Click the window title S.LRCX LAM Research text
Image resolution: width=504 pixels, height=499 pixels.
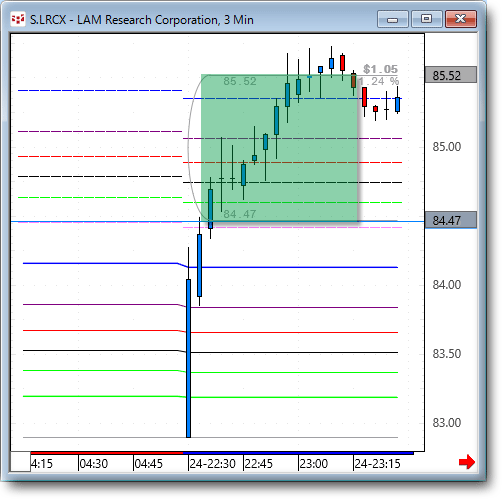pyautogui.click(x=142, y=20)
